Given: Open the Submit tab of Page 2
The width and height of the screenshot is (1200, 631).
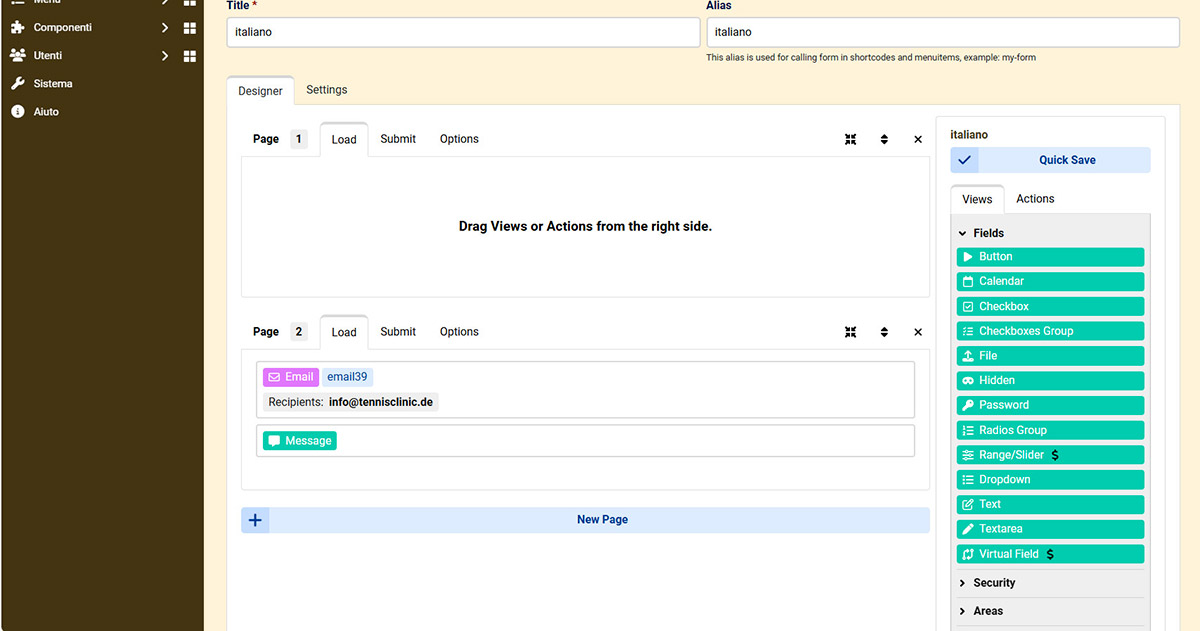Looking at the screenshot, I should [x=398, y=332].
